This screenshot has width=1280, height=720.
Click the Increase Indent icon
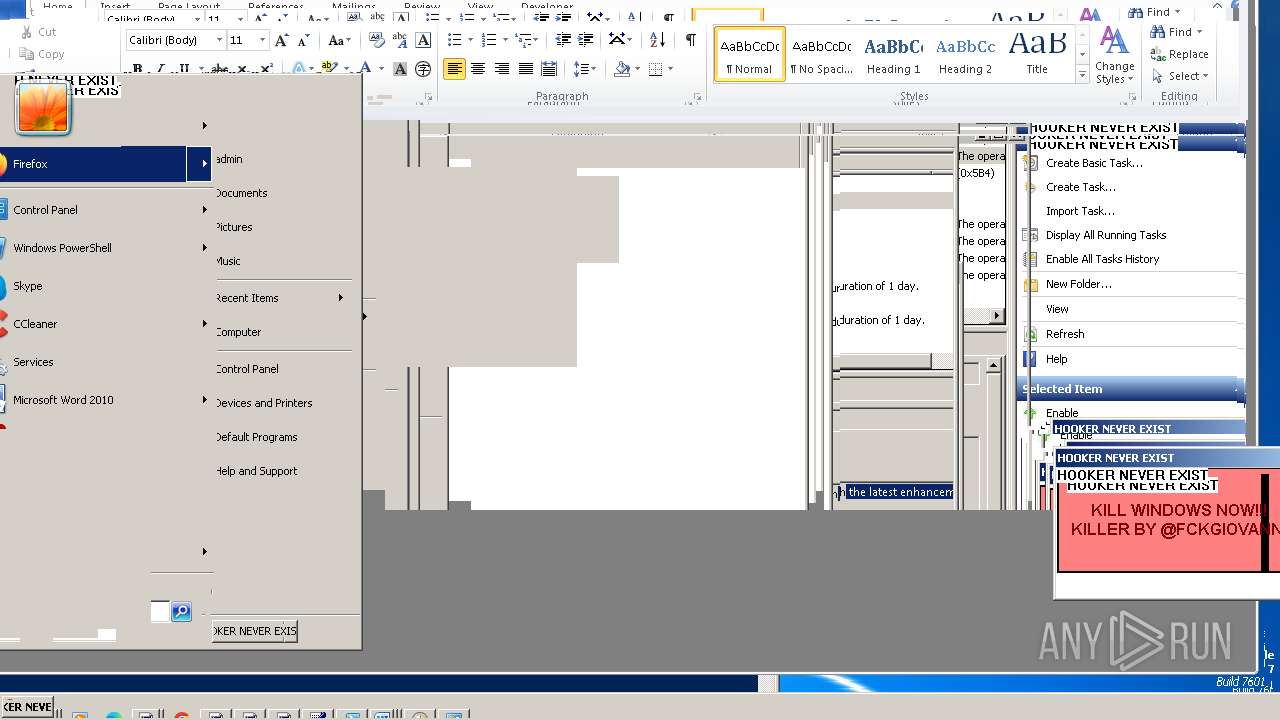click(x=587, y=40)
